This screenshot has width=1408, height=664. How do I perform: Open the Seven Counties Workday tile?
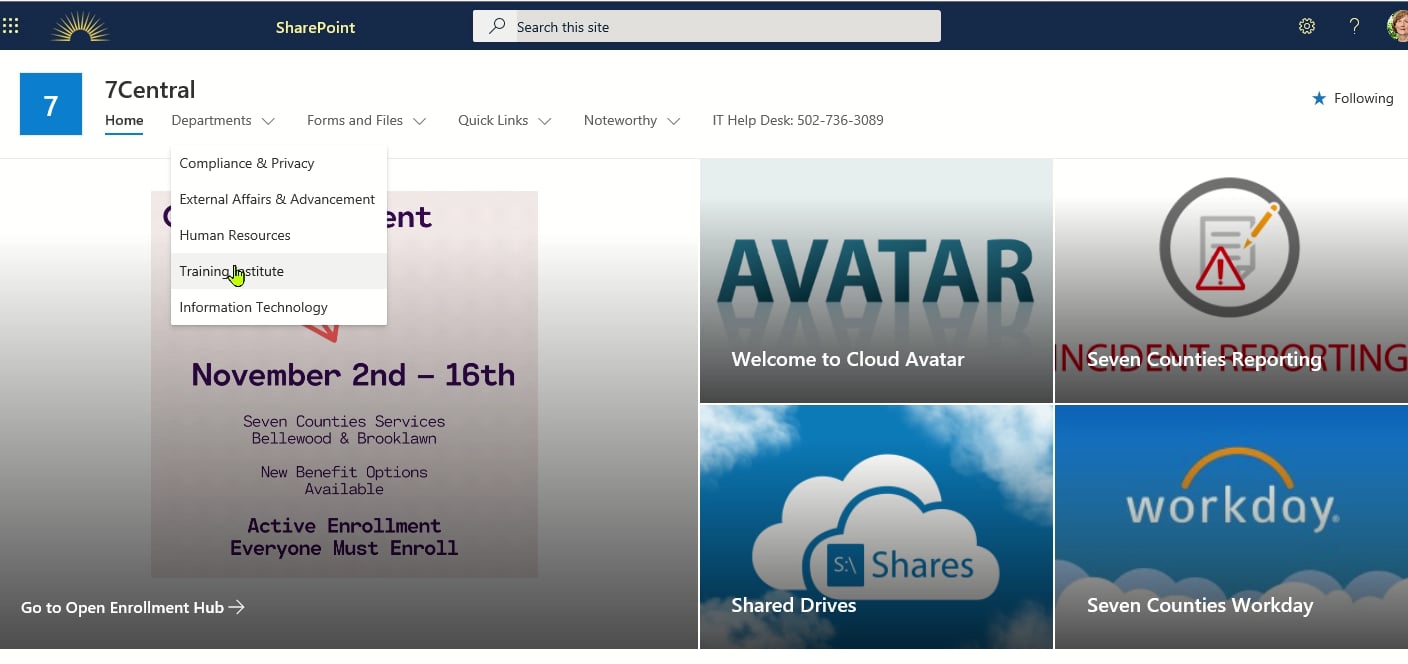click(x=1231, y=527)
